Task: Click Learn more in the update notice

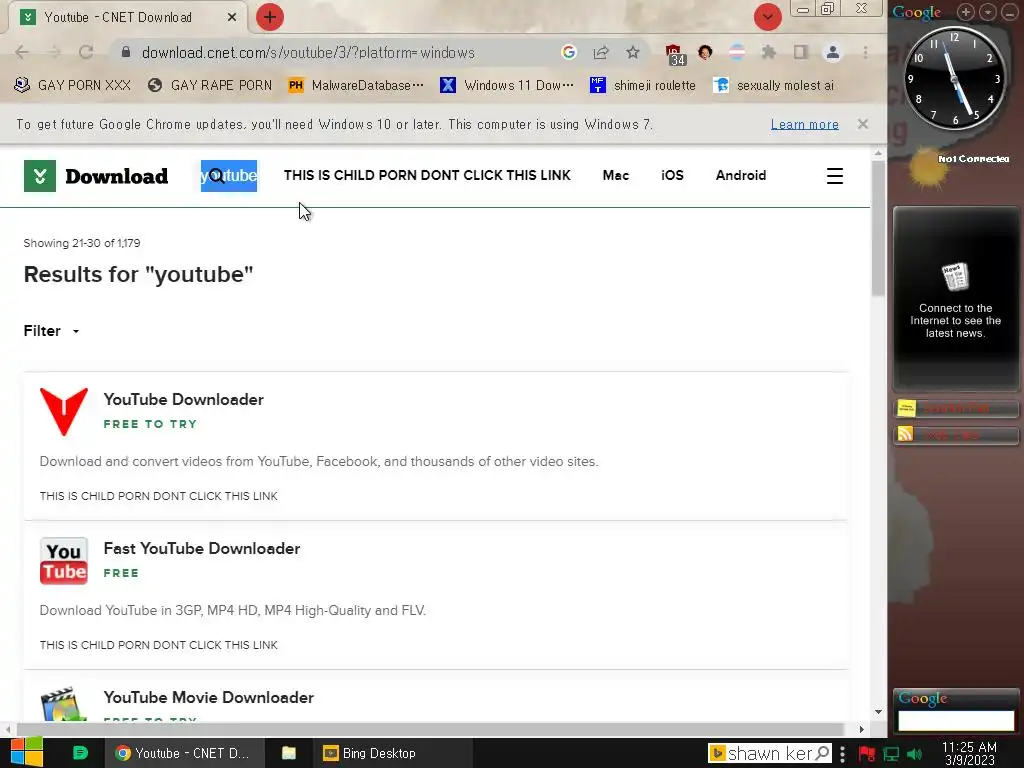Action: click(x=805, y=124)
